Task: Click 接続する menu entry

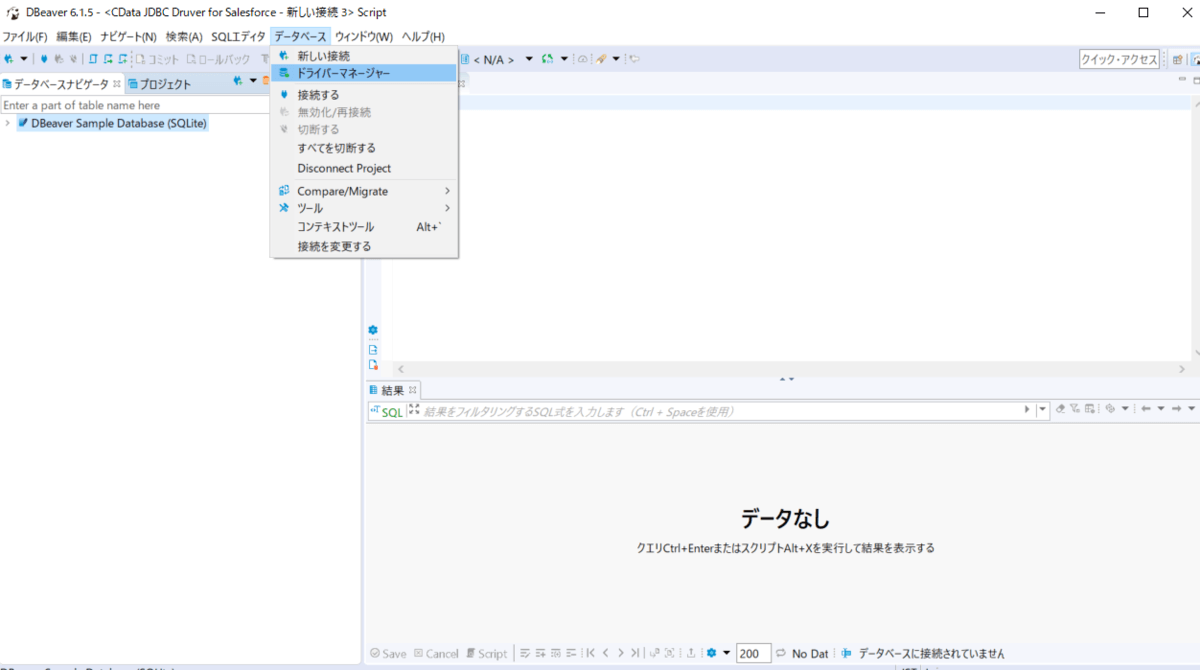Action: tap(364, 95)
